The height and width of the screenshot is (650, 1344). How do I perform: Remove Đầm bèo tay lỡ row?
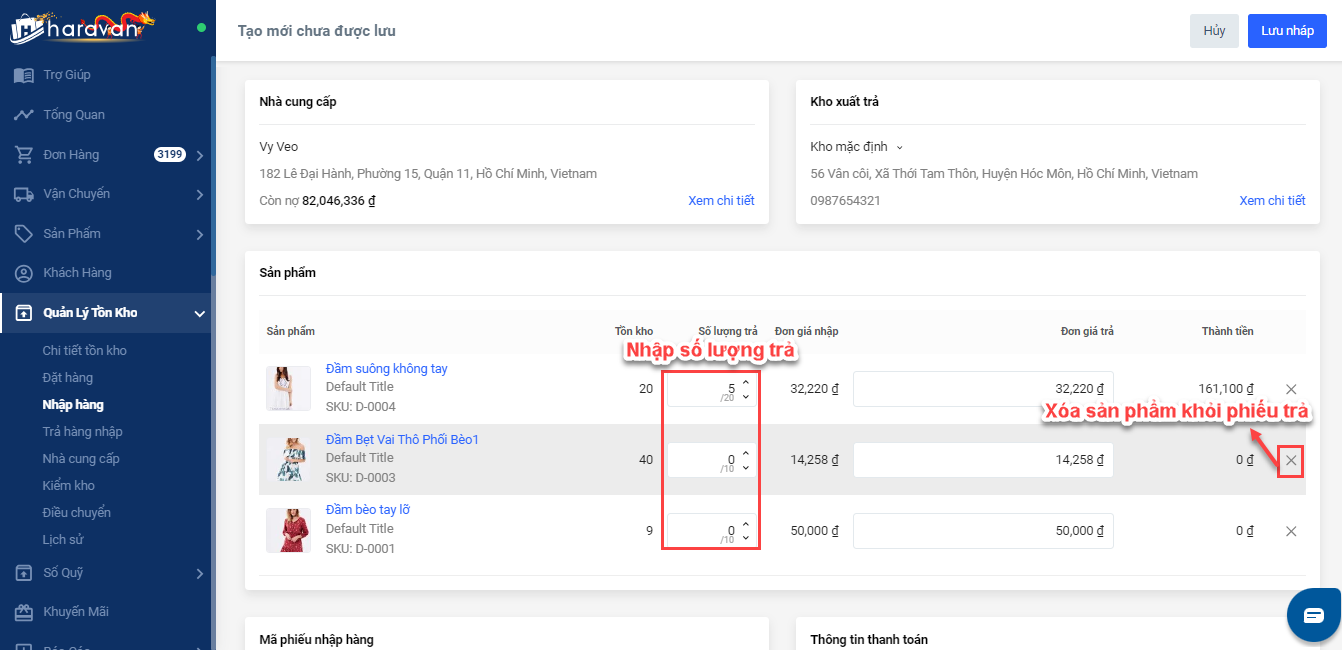(x=1291, y=531)
